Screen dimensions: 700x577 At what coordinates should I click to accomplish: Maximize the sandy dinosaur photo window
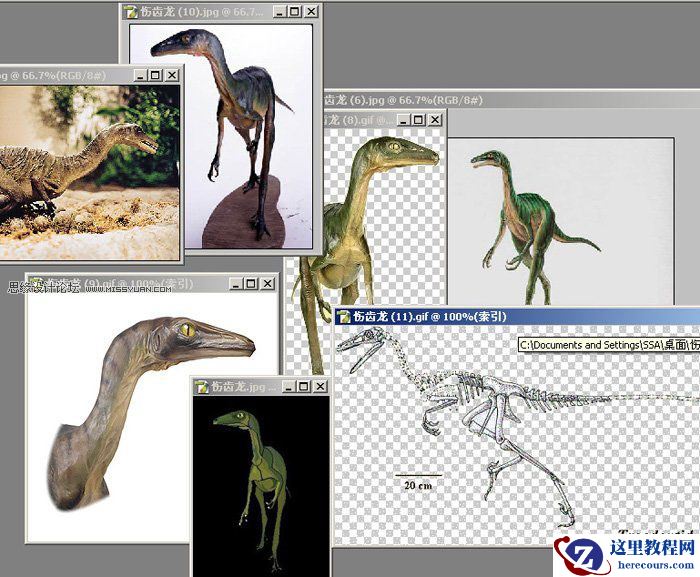coord(155,75)
